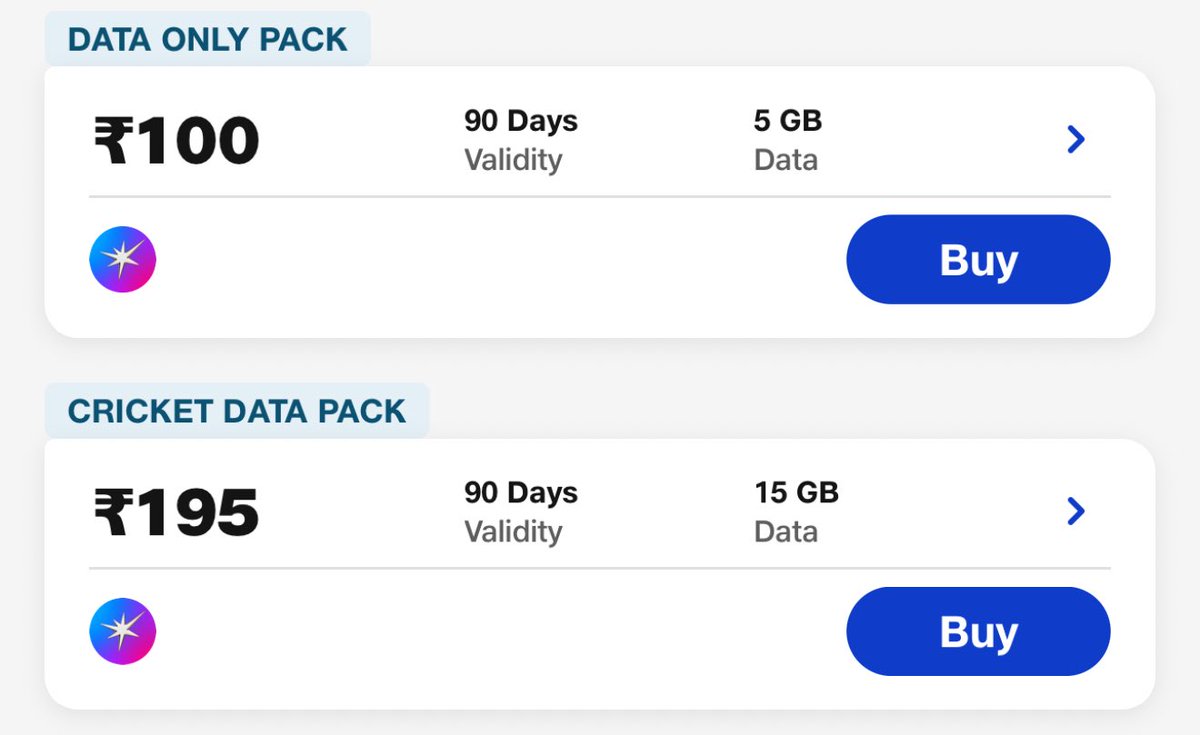Viewport: 1200px width, 735px height.
Task: Select the CRICKET DATA PACK category label
Action: [x=237, y=411]
